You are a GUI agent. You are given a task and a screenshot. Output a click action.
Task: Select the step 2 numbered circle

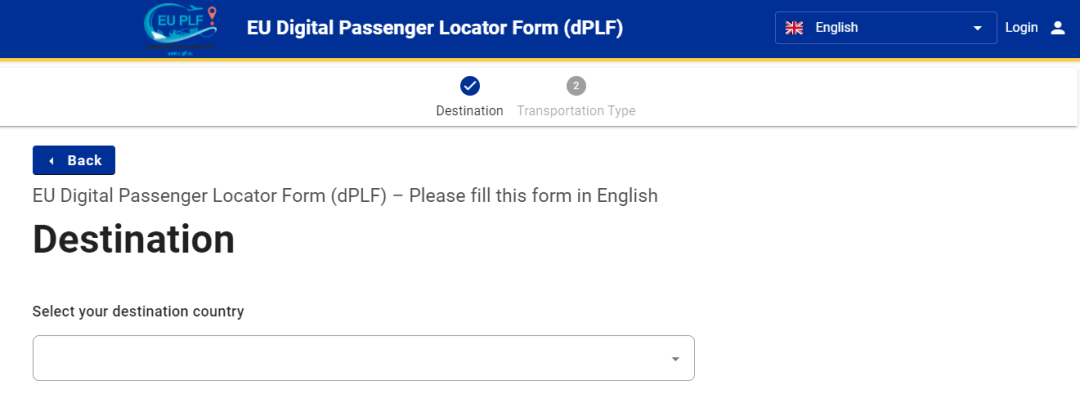(x=577, y=86)
